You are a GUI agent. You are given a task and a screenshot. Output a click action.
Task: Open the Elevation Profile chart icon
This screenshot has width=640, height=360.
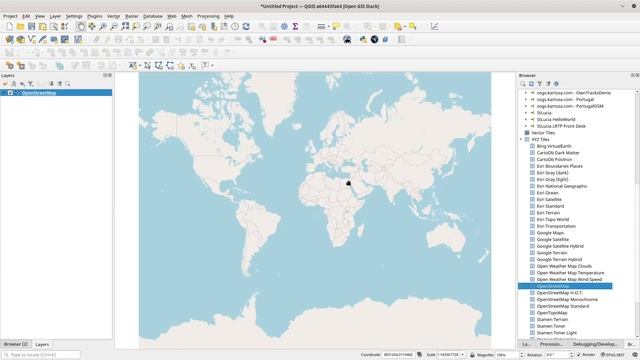point(434,27)
